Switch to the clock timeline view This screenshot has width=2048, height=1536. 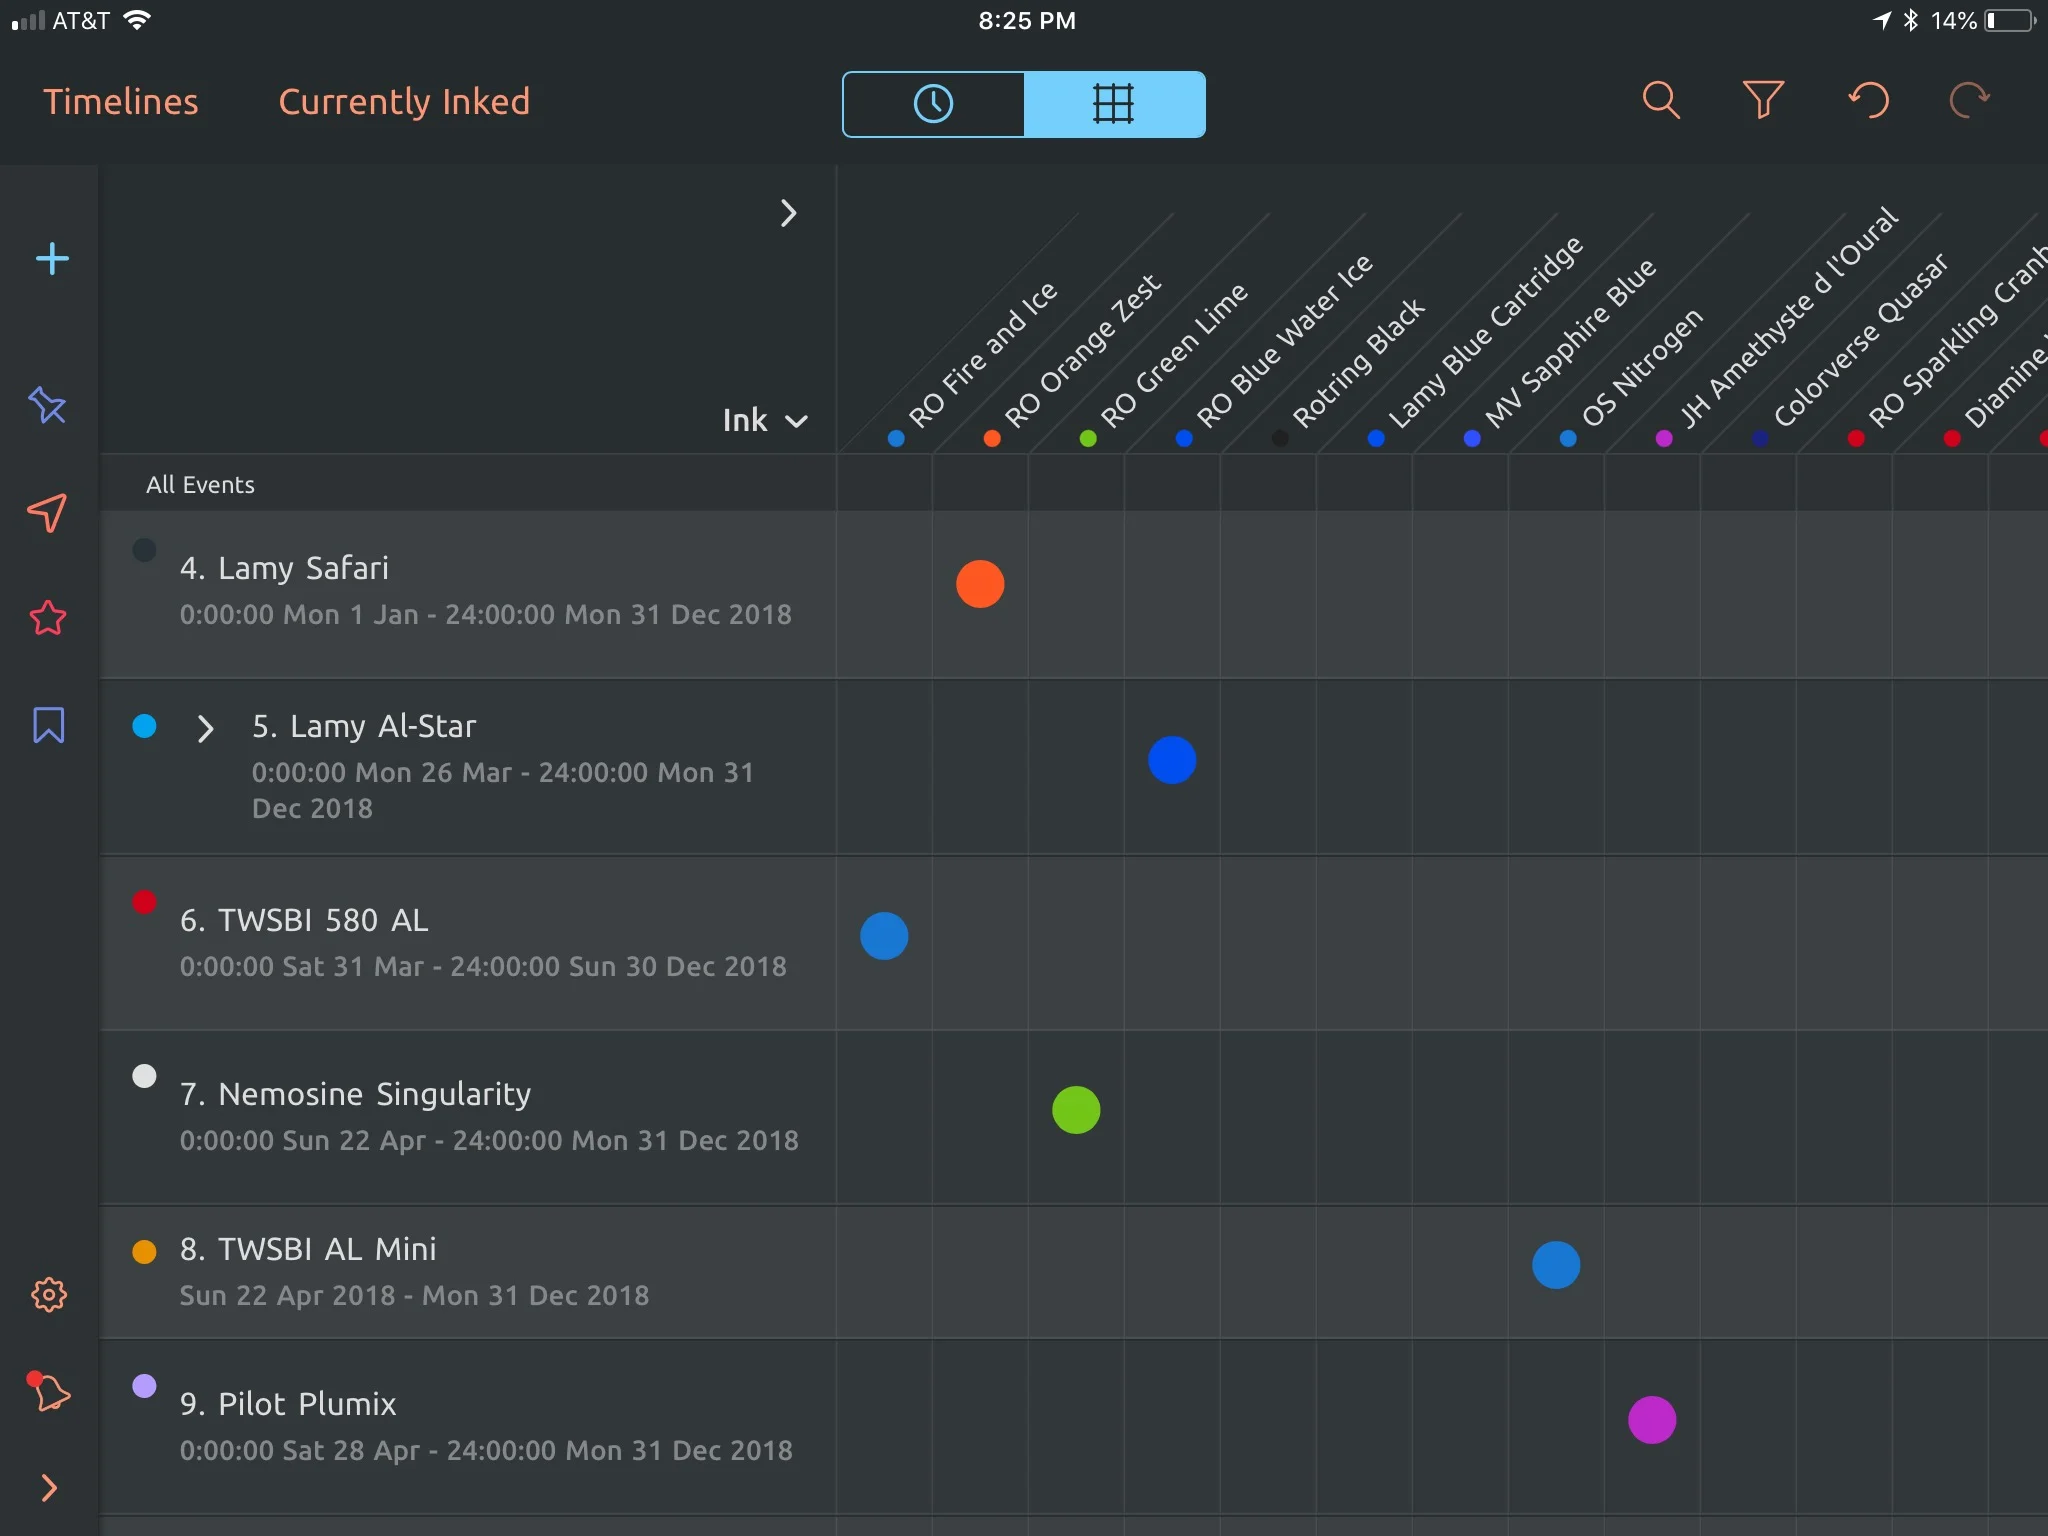934,104
